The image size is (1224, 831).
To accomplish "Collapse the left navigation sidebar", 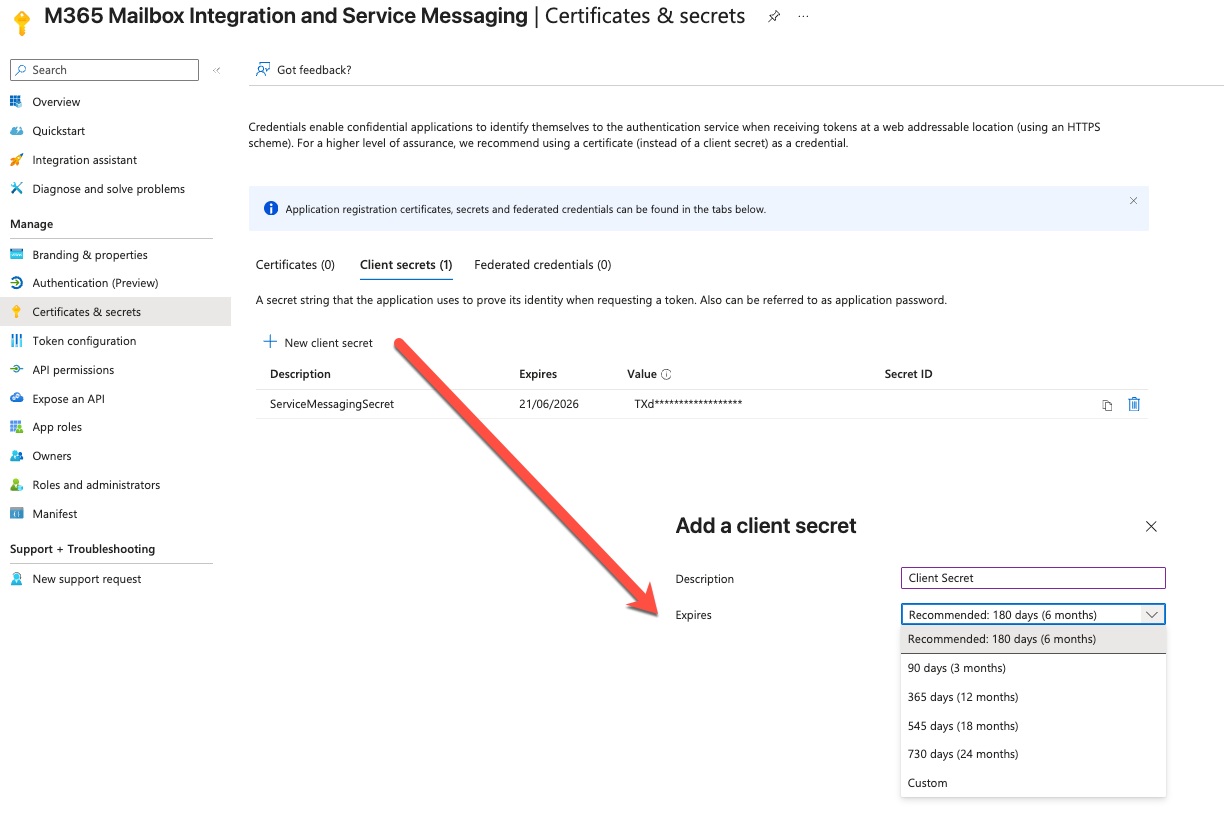I will [216, 69].
